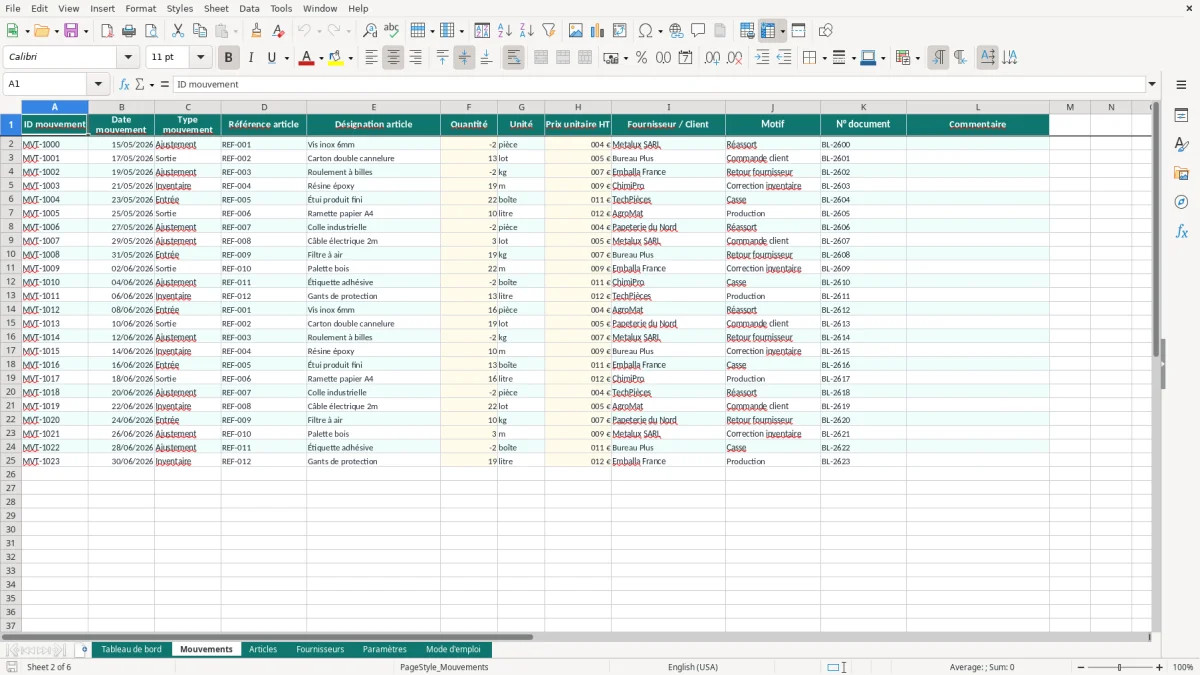Click the zoom in plus button

tap(1160, 667)
